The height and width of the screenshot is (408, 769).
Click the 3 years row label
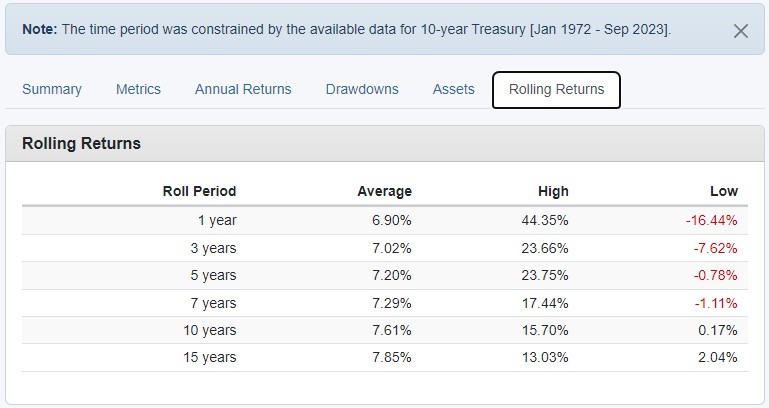(x=213, y=248)
